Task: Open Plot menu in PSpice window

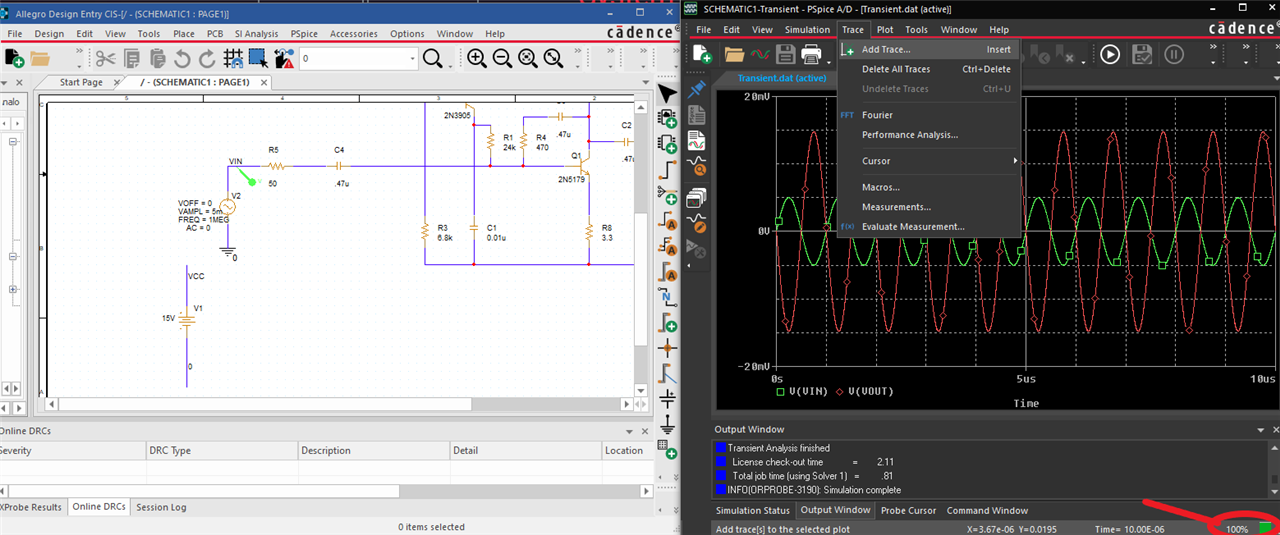Action: tap(885, 29)
